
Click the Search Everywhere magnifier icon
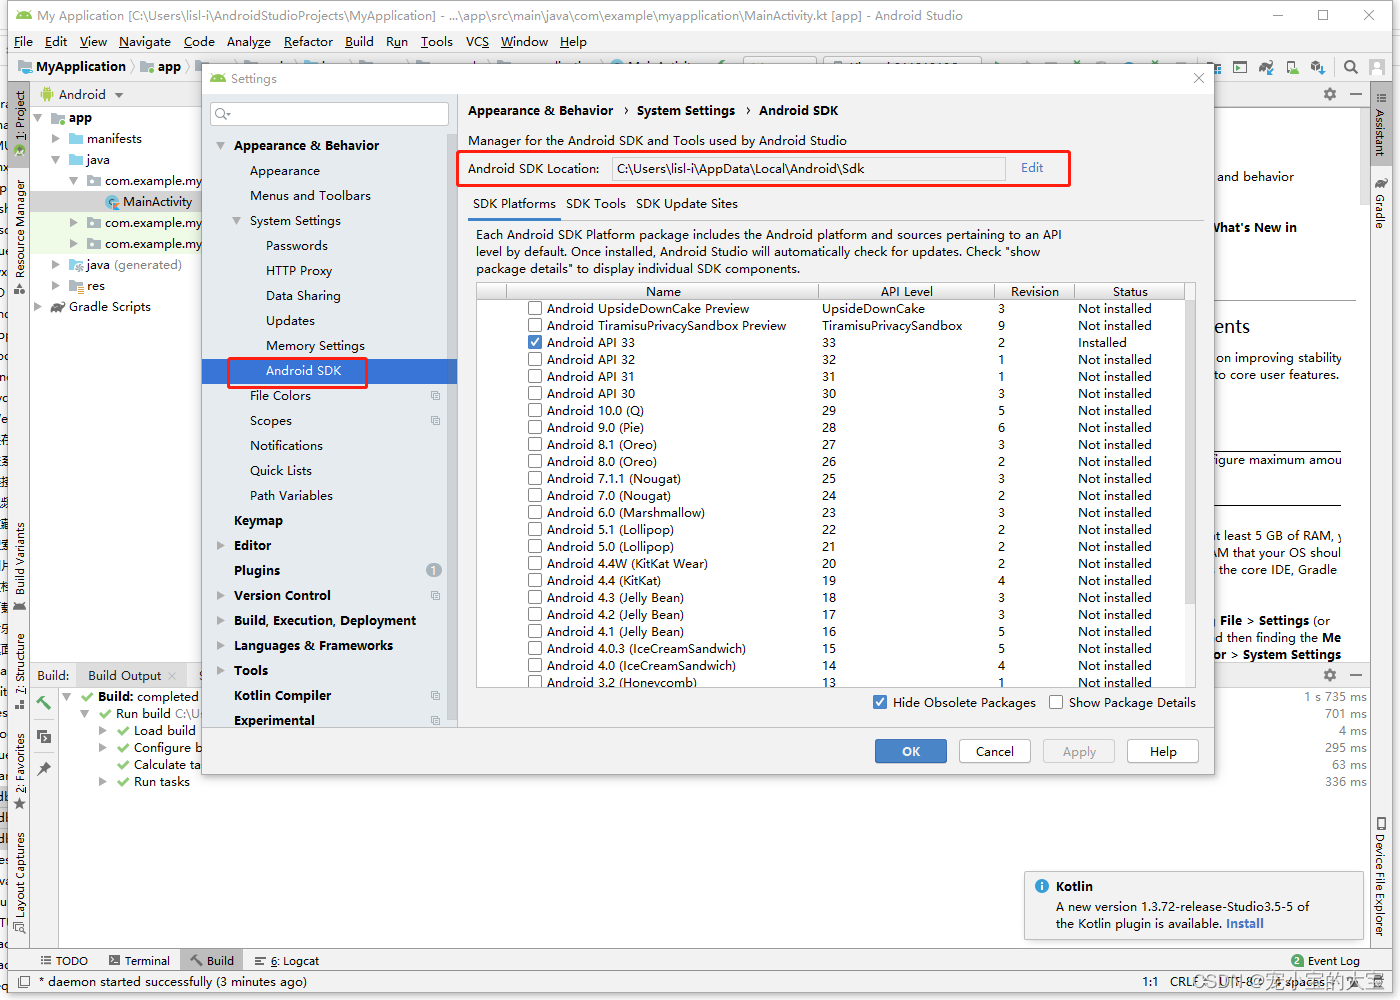coord(1351,67)
